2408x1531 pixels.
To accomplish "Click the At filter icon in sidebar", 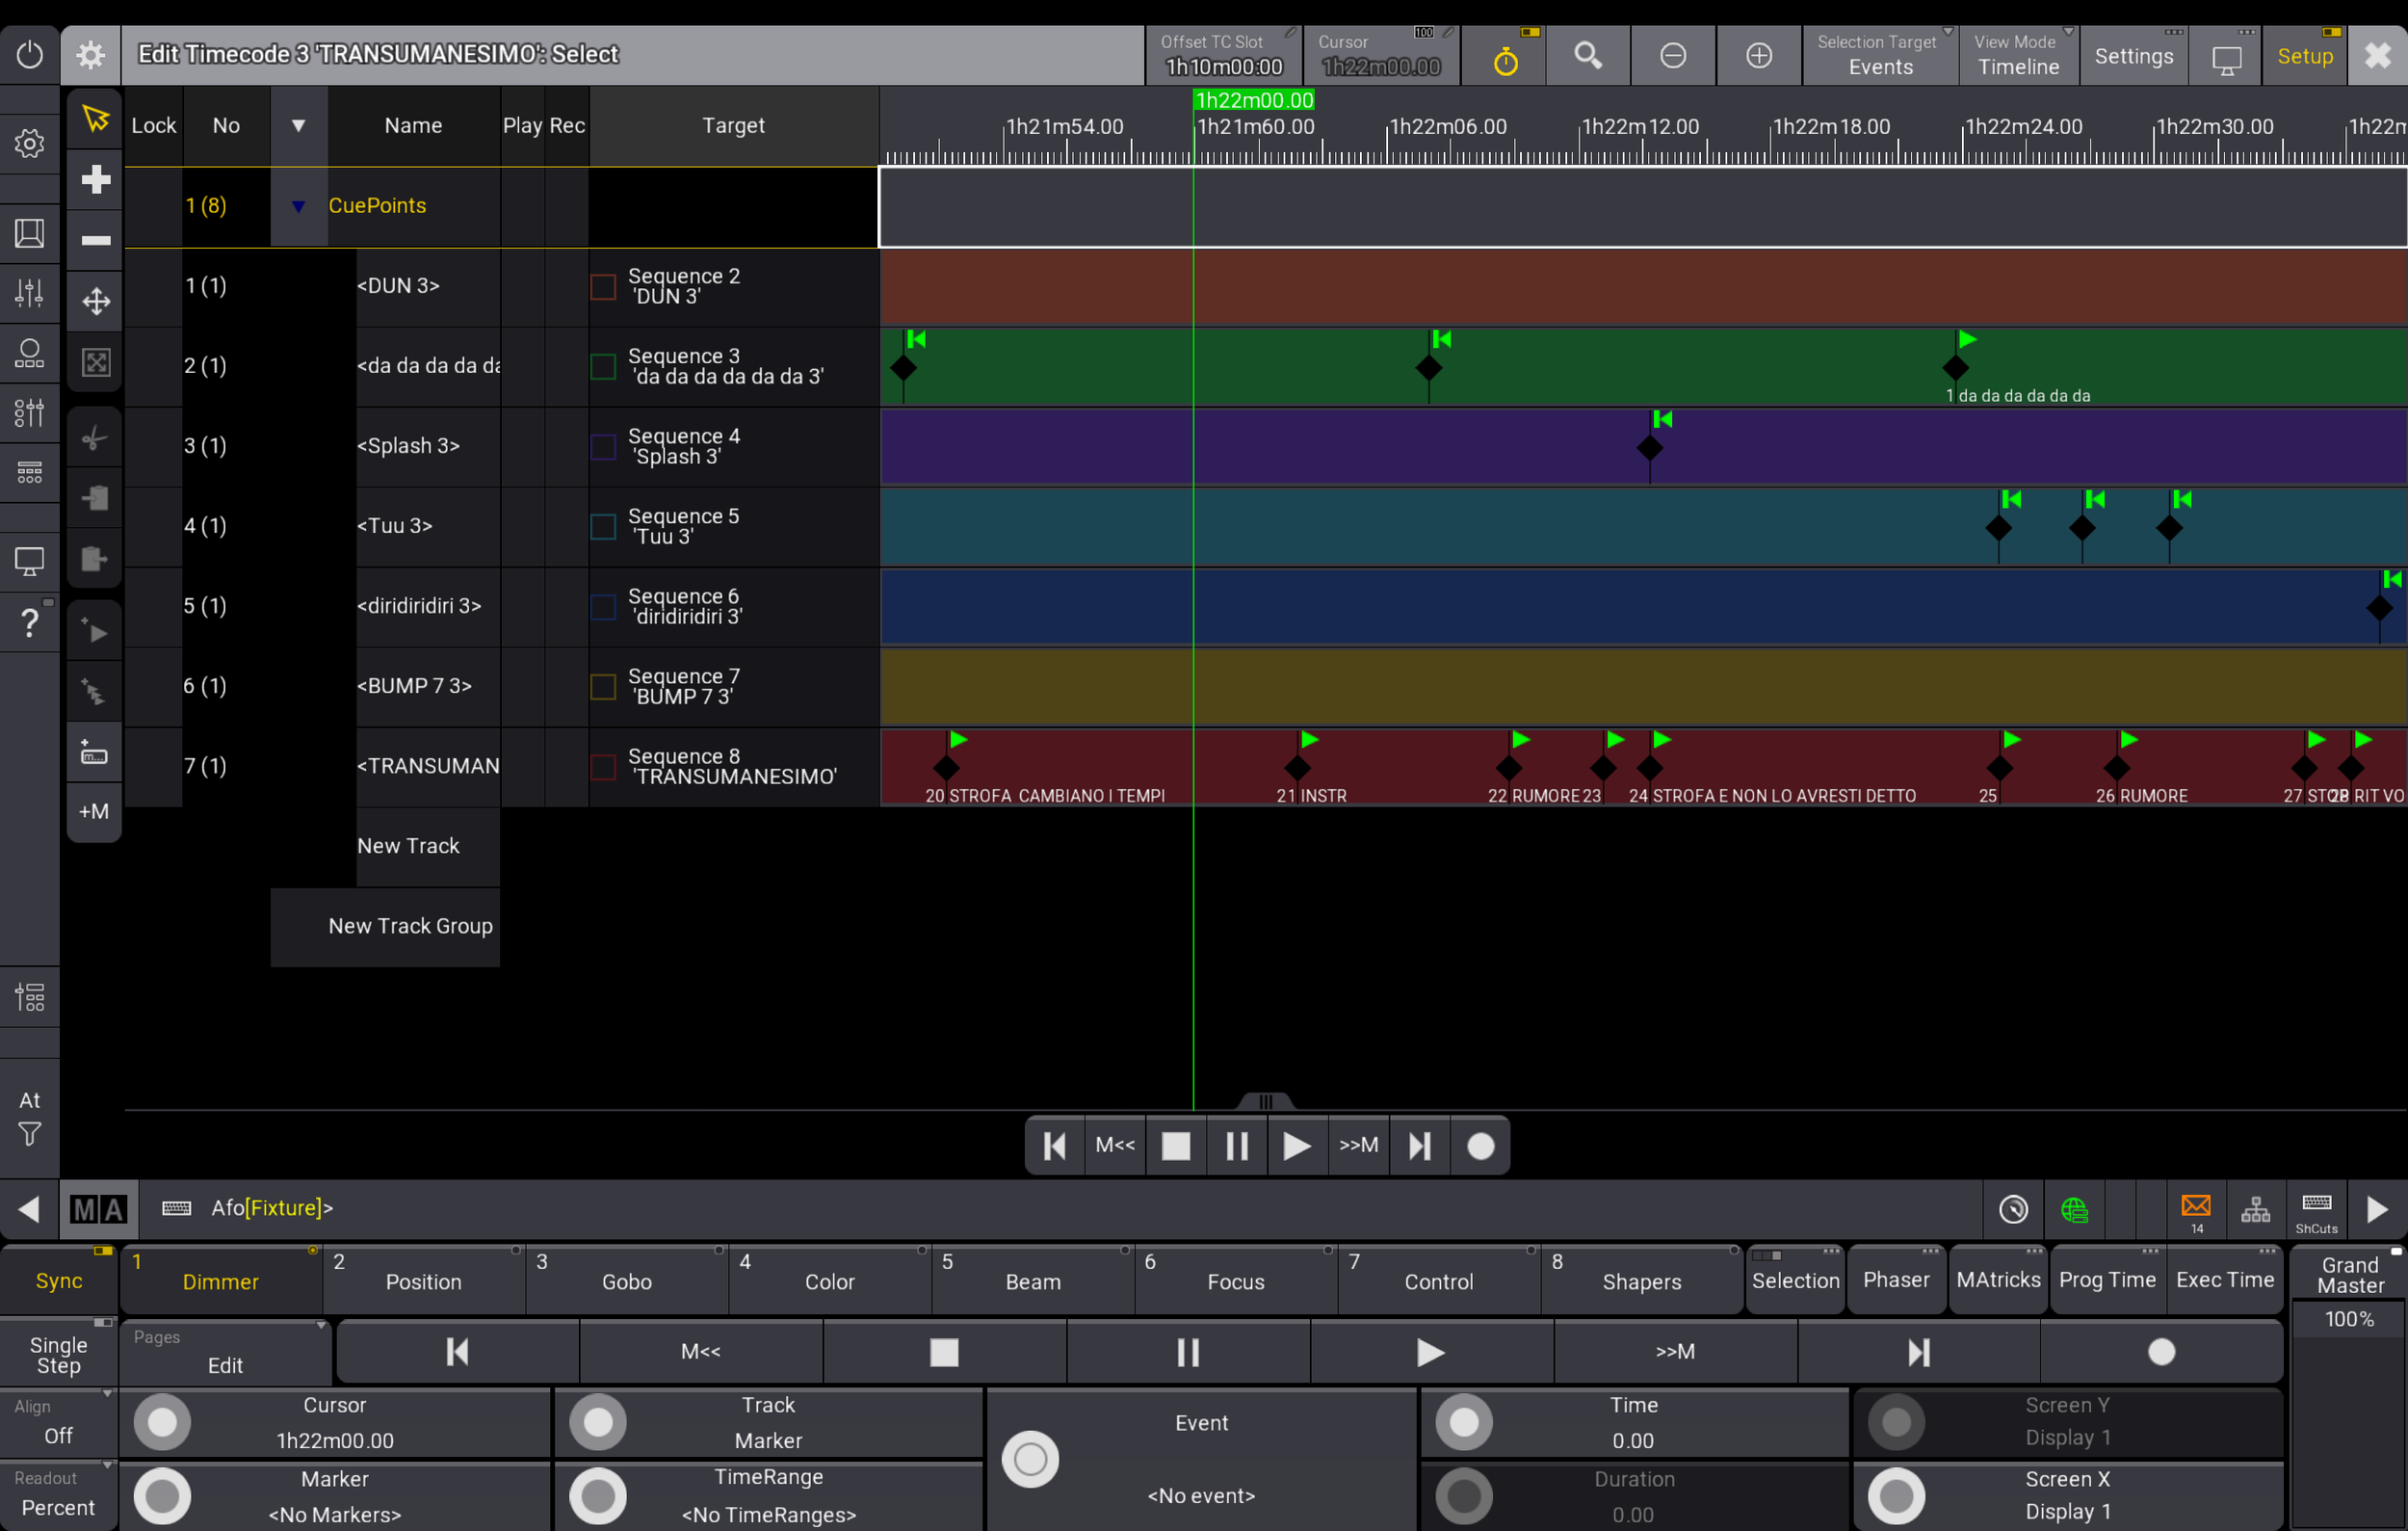I will 29,1116.
